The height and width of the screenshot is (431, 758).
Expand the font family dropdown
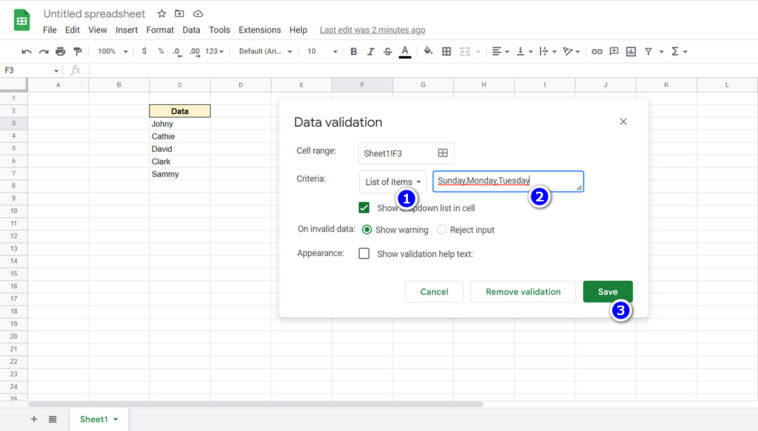point(265,51)
